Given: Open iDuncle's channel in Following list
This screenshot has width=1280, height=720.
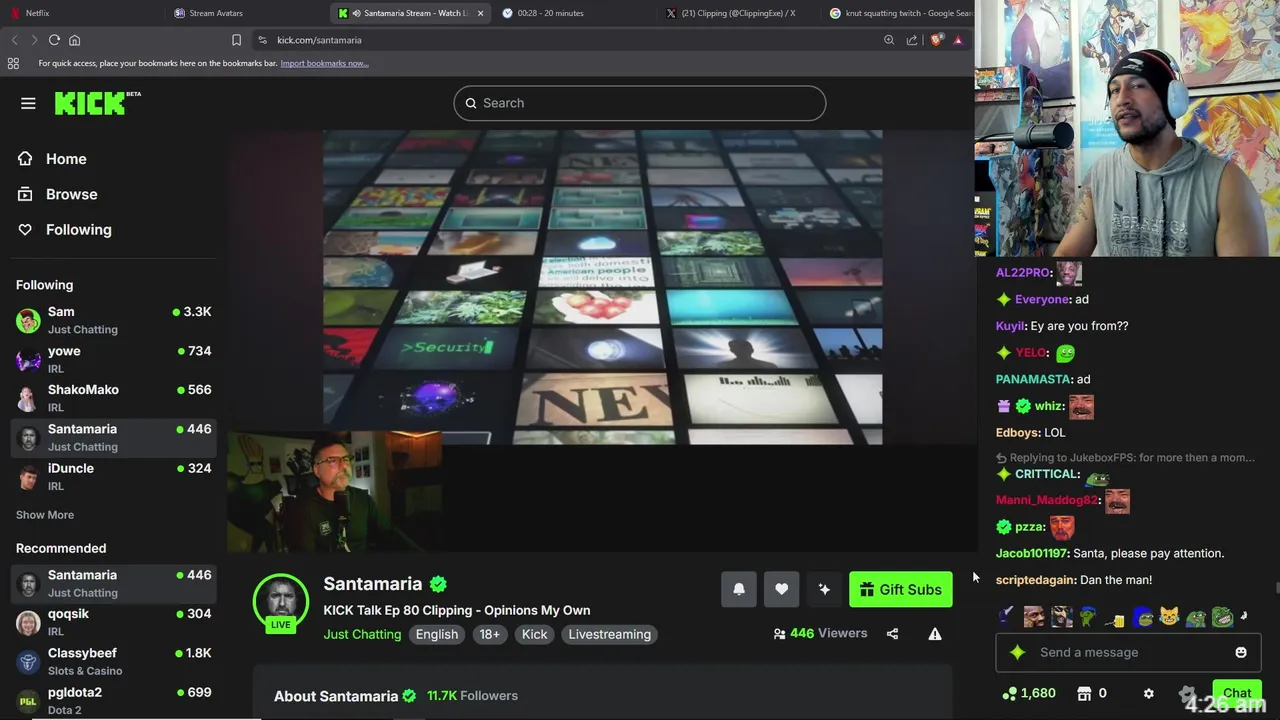Looking at the screenshot, I should (x=114, y=476).
